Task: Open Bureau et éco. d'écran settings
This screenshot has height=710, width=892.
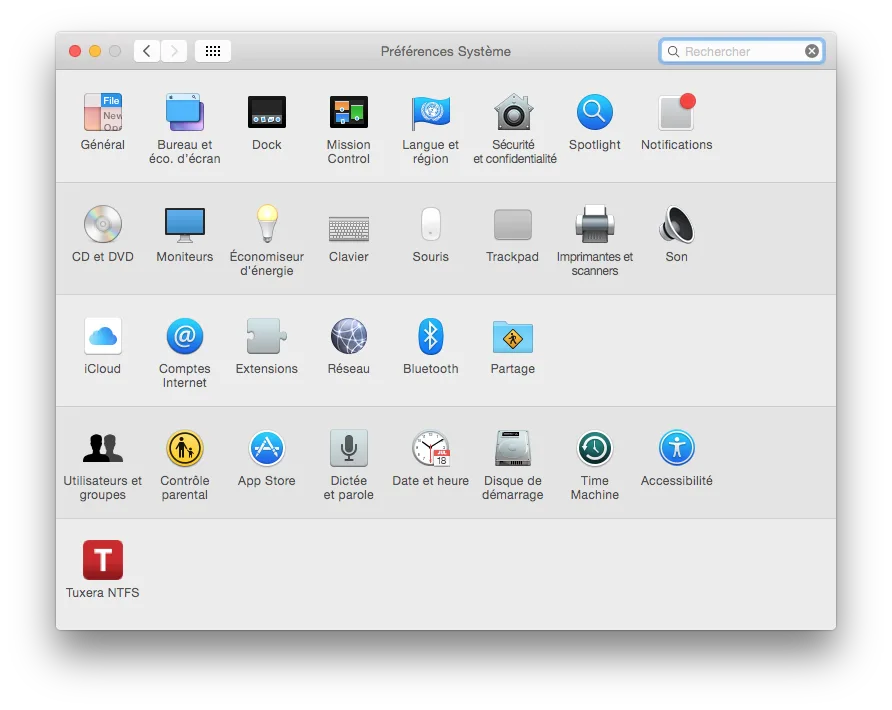Action: [x=184, y=112]
